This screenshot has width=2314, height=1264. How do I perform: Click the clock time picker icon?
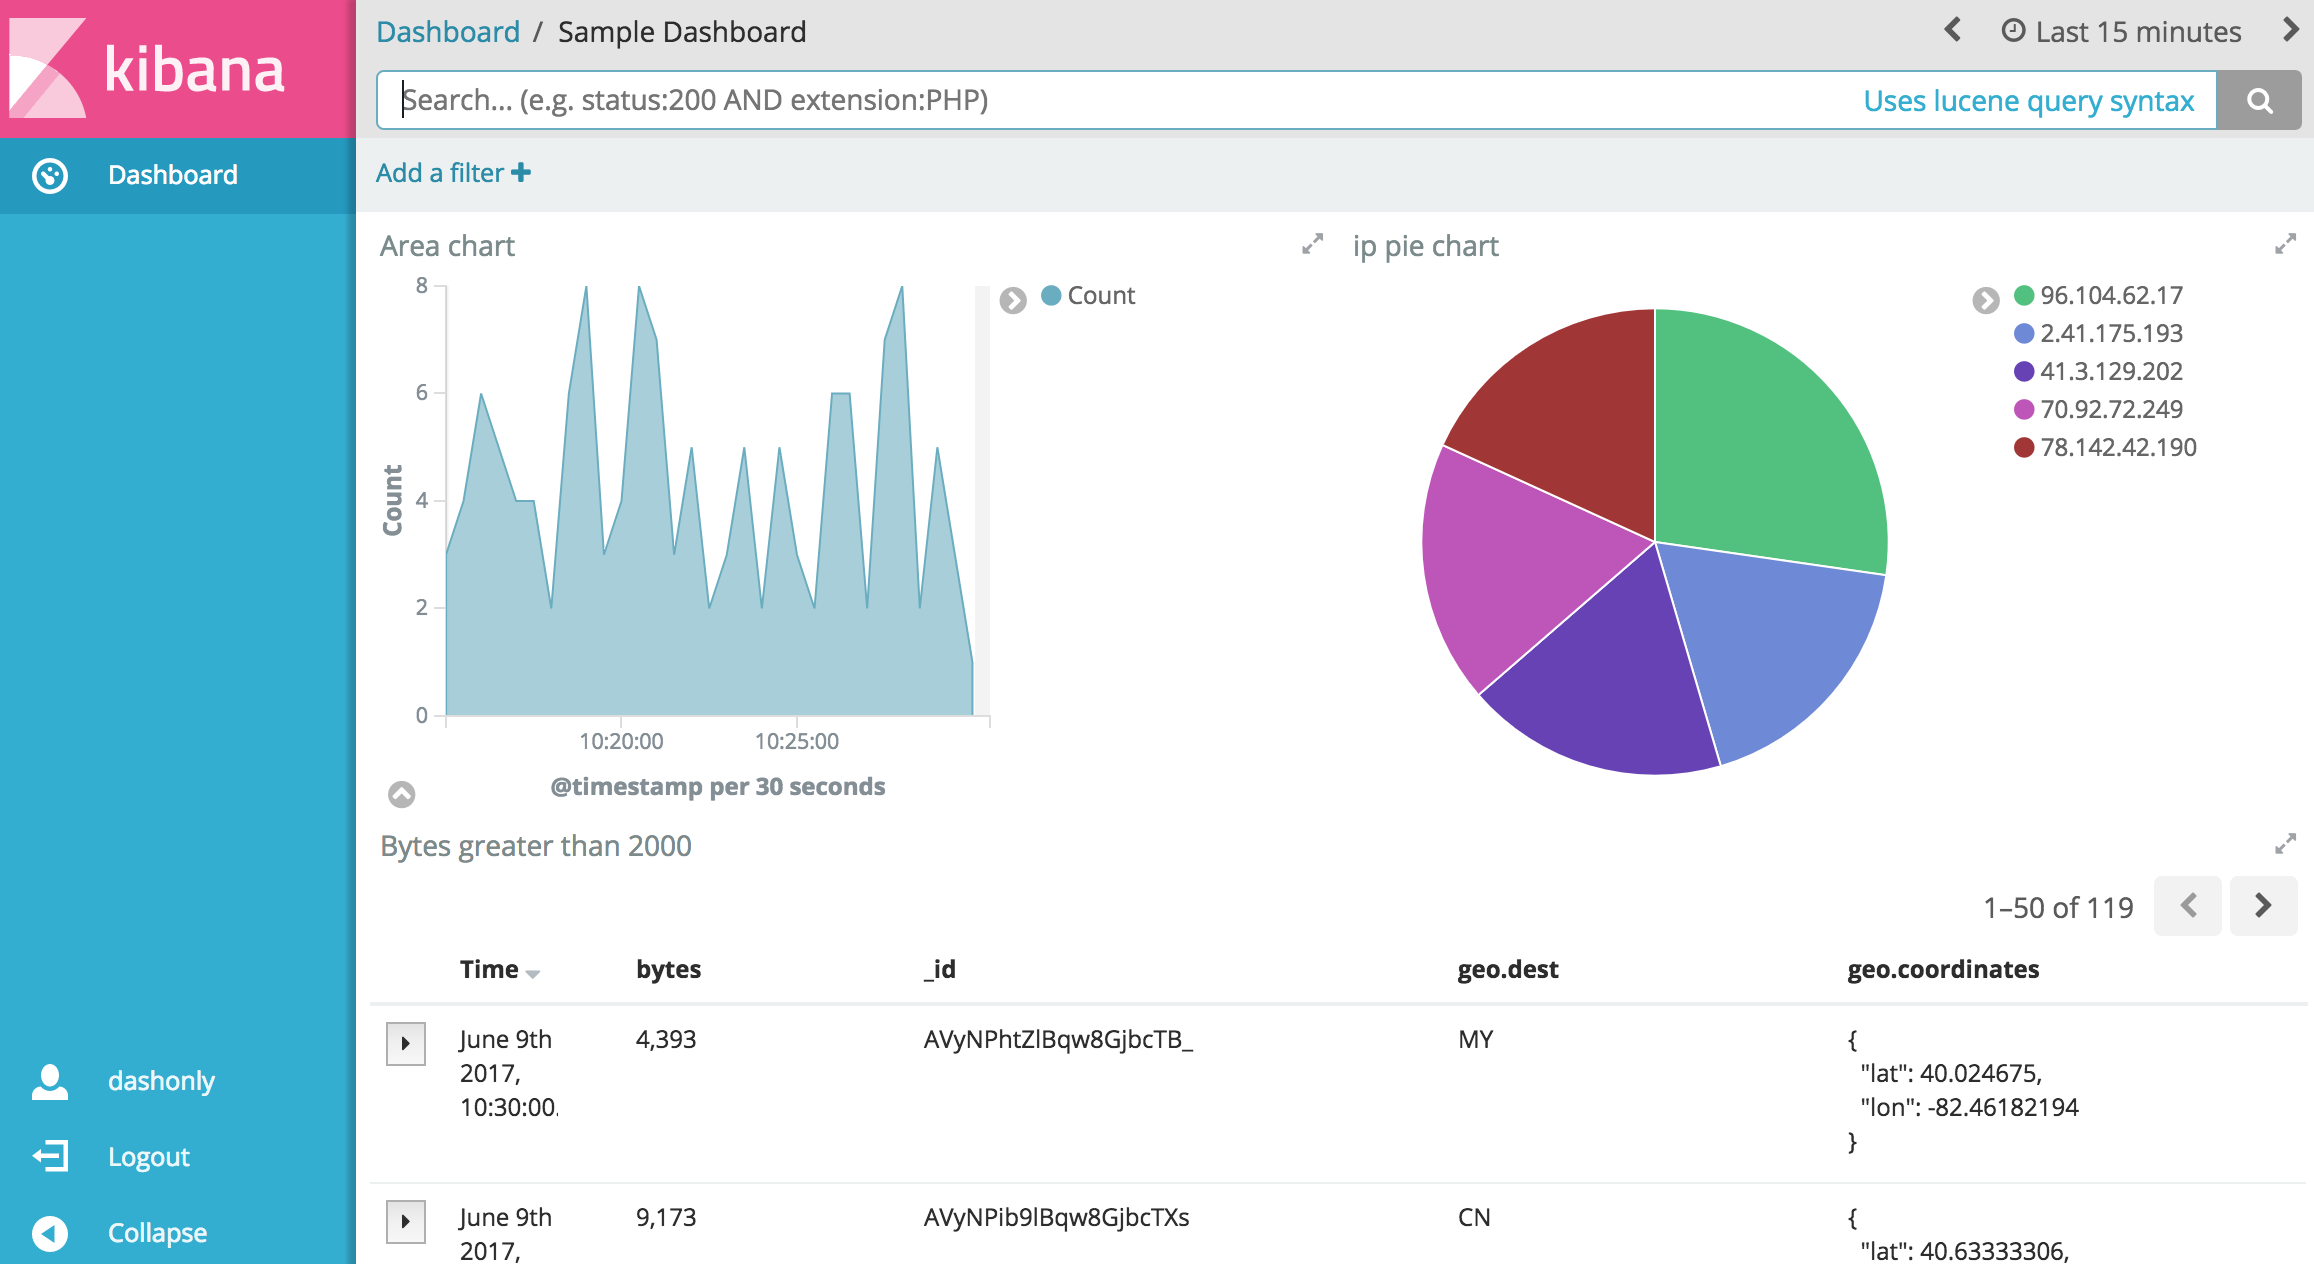tap(2013, 31)
